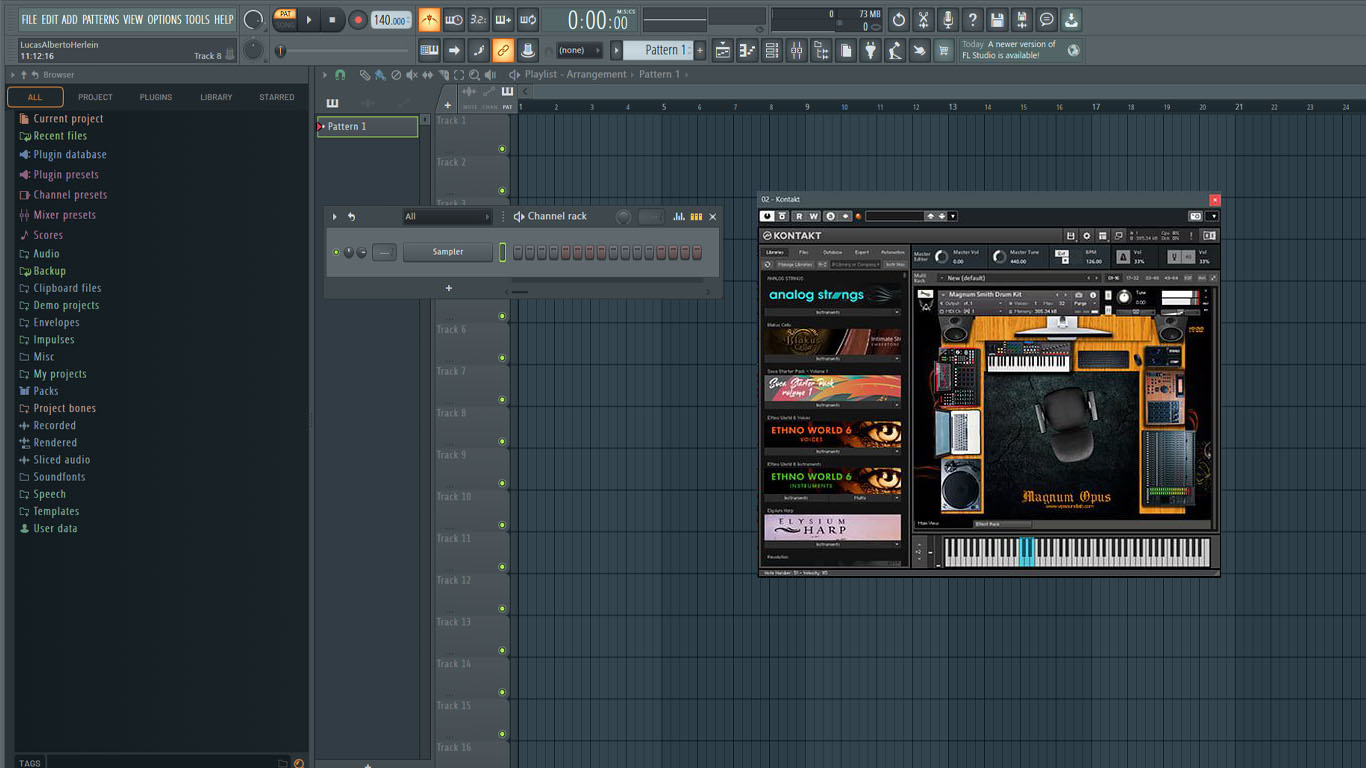Select the playlist mute tool
The image size is (1366, 768).
coord(412,75)
